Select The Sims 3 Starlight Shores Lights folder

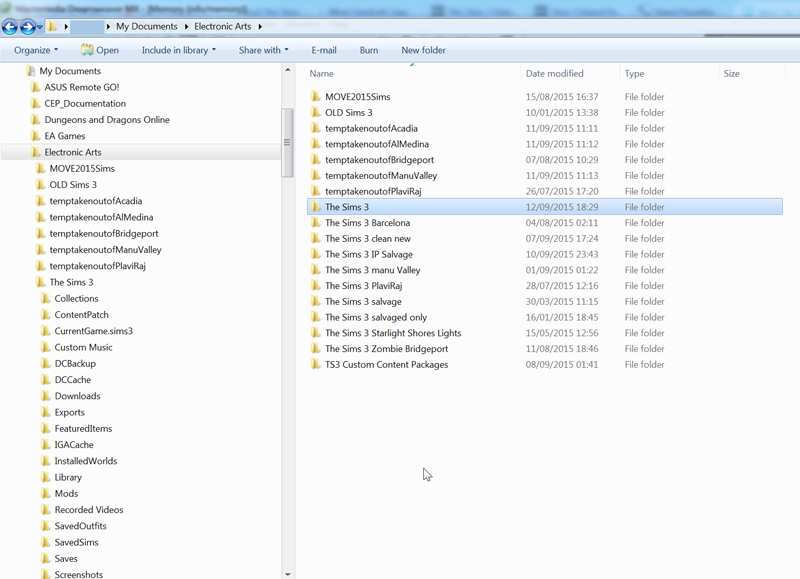(x=393, y=333)
